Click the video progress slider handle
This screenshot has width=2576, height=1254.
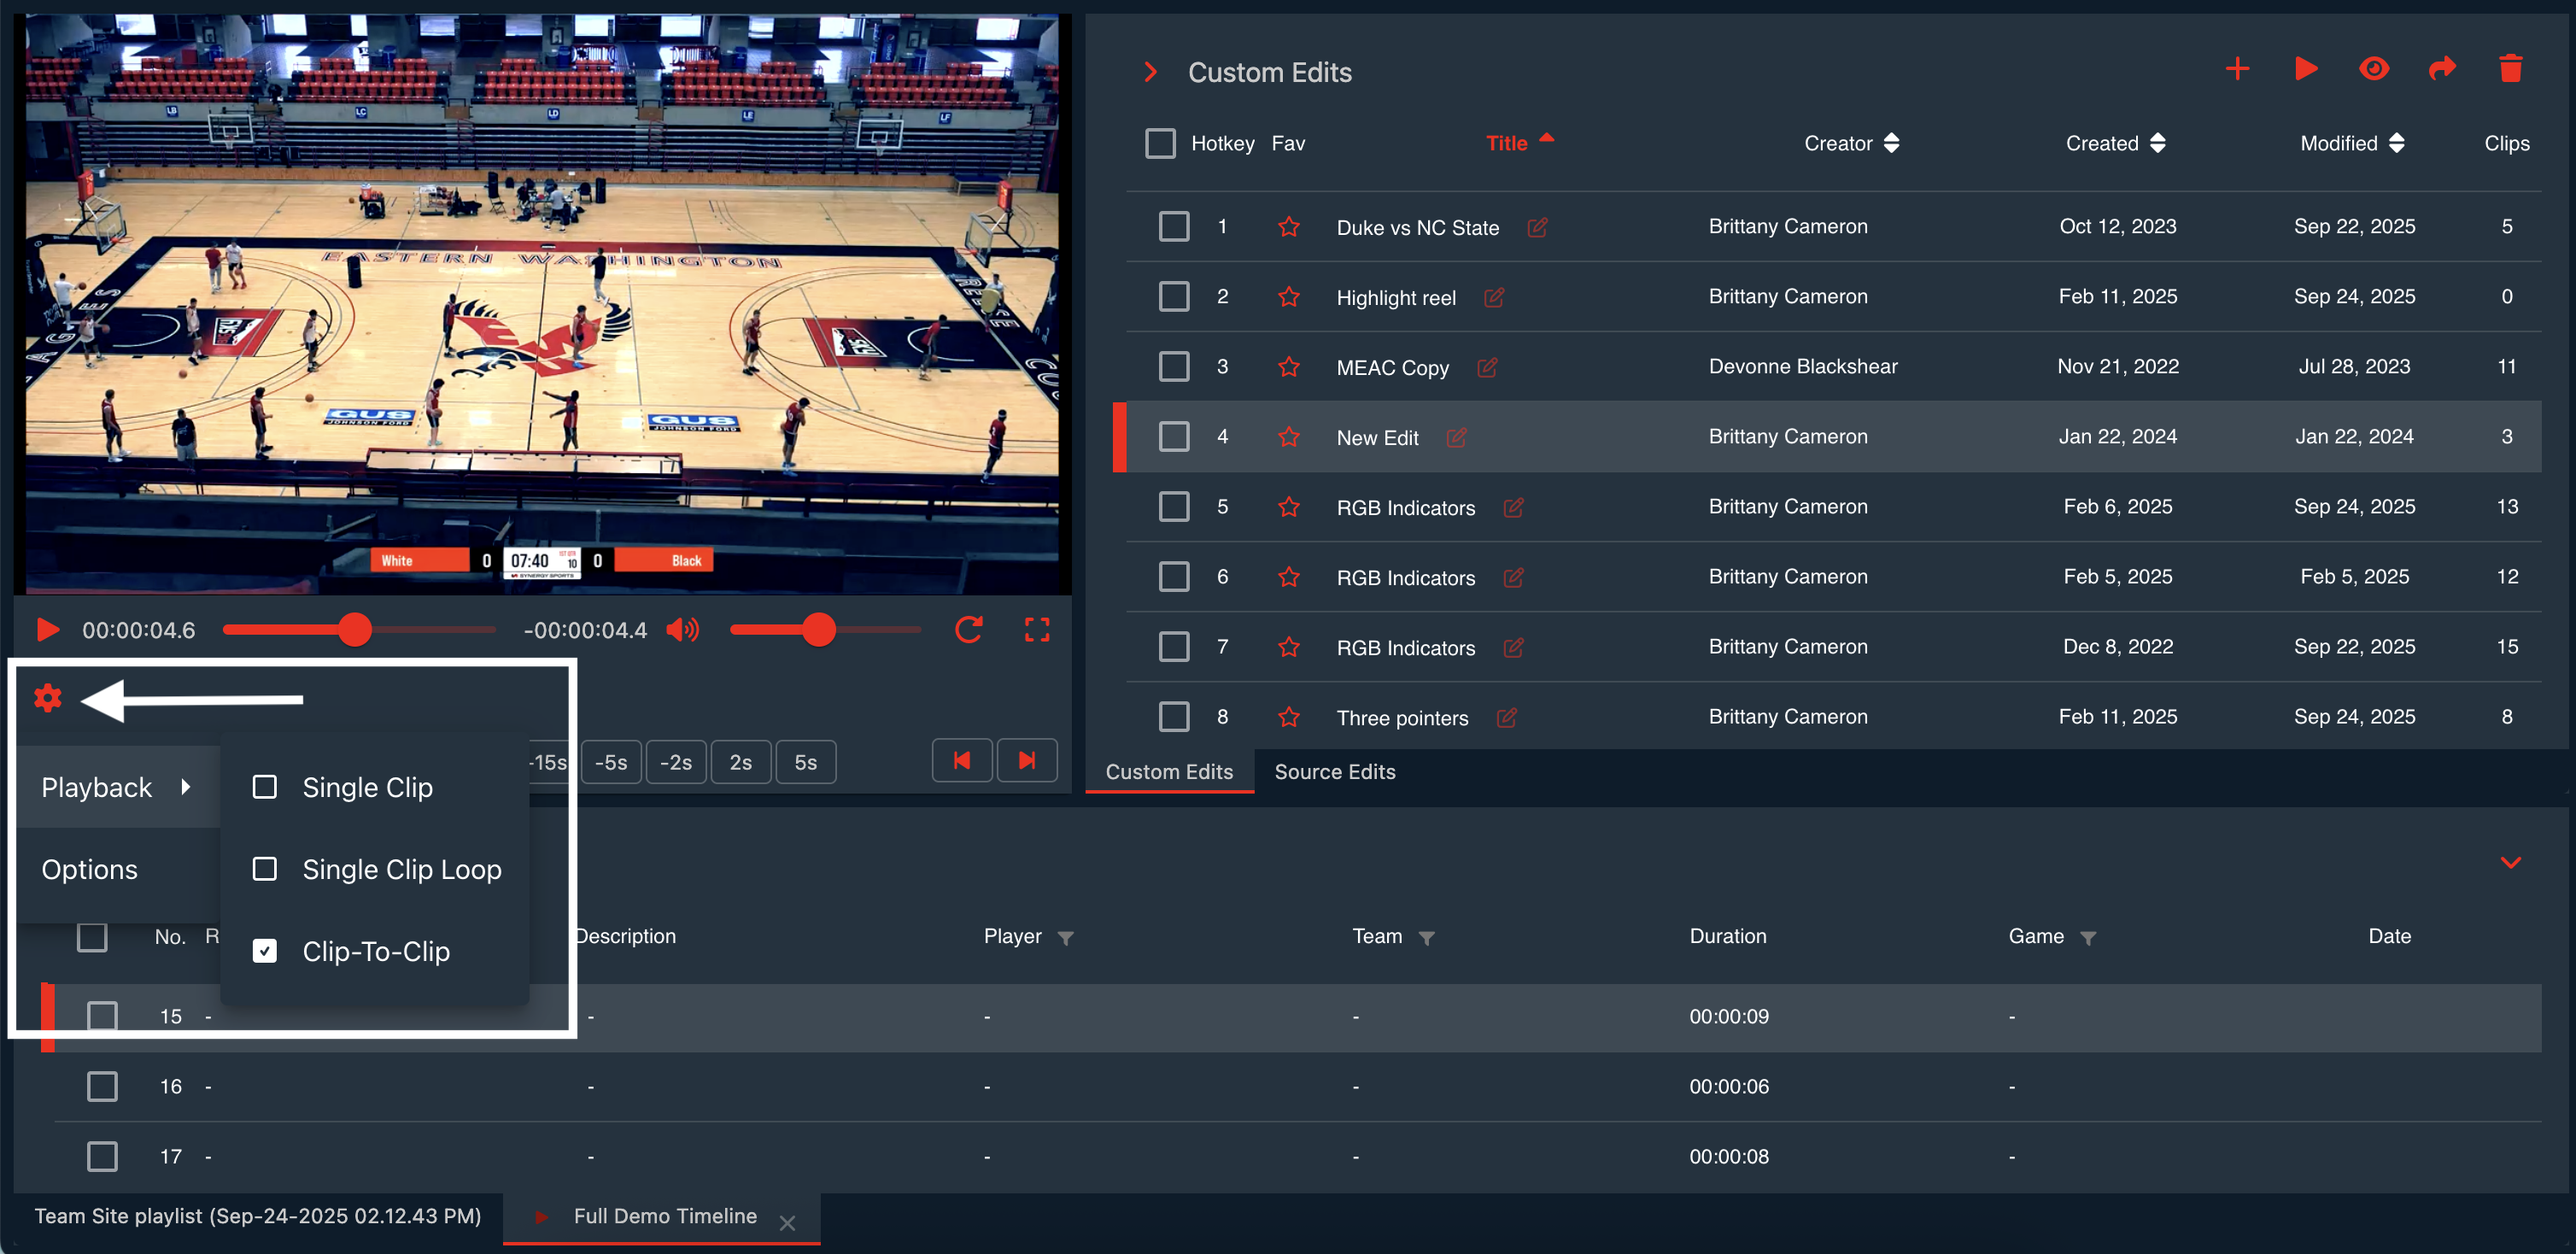pyautogui.click(x=354, y=630)
